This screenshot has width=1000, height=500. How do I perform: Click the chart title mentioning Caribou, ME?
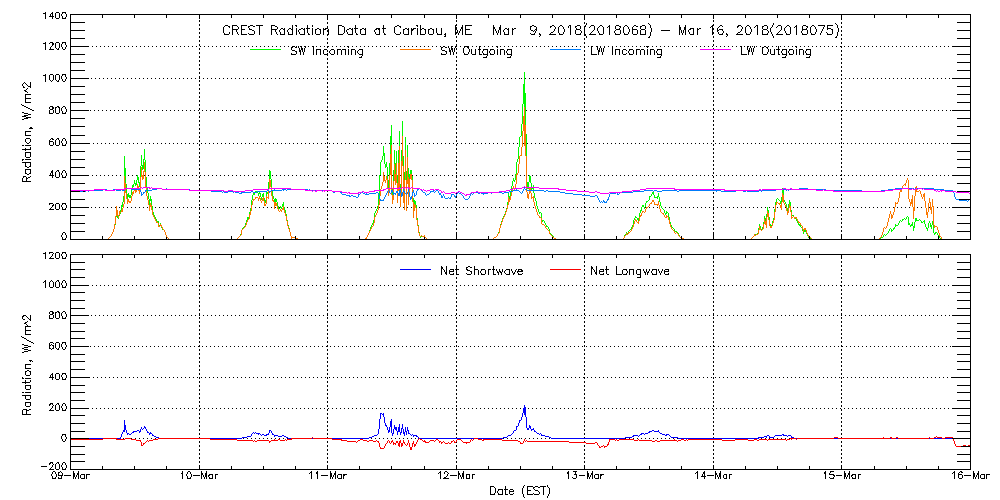pyautogui.click(x=530, y=31)
